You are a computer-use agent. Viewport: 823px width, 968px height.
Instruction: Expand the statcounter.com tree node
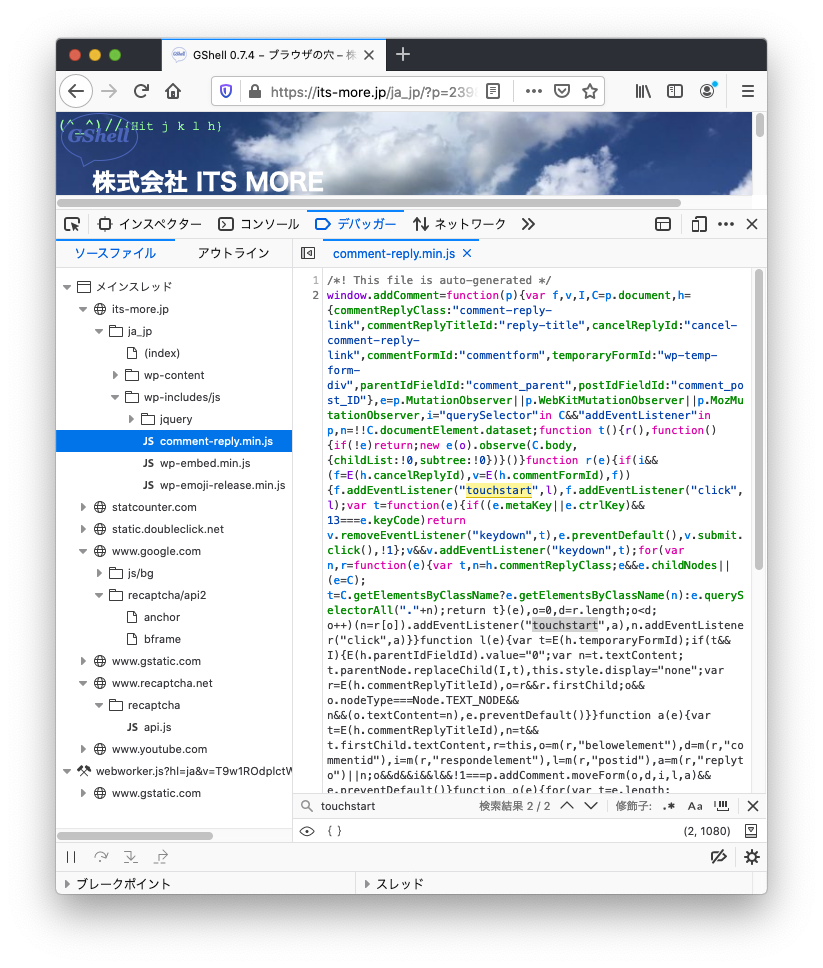(84, 507)
